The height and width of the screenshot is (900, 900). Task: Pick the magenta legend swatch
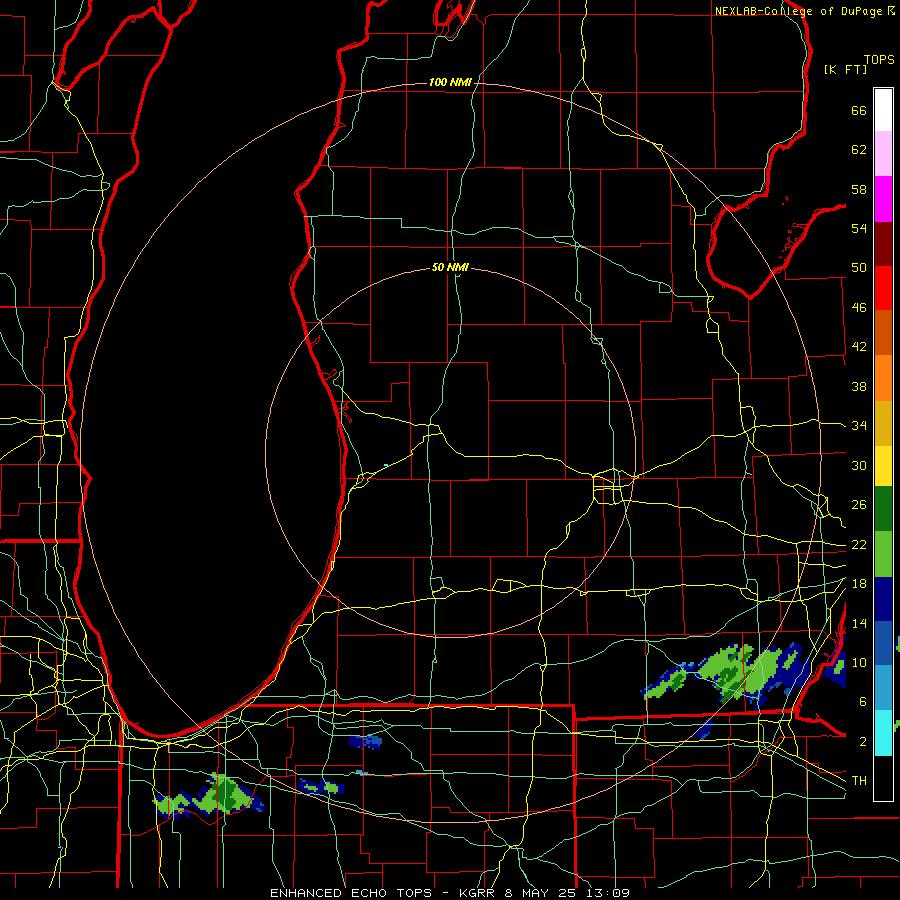pos(883,199)
